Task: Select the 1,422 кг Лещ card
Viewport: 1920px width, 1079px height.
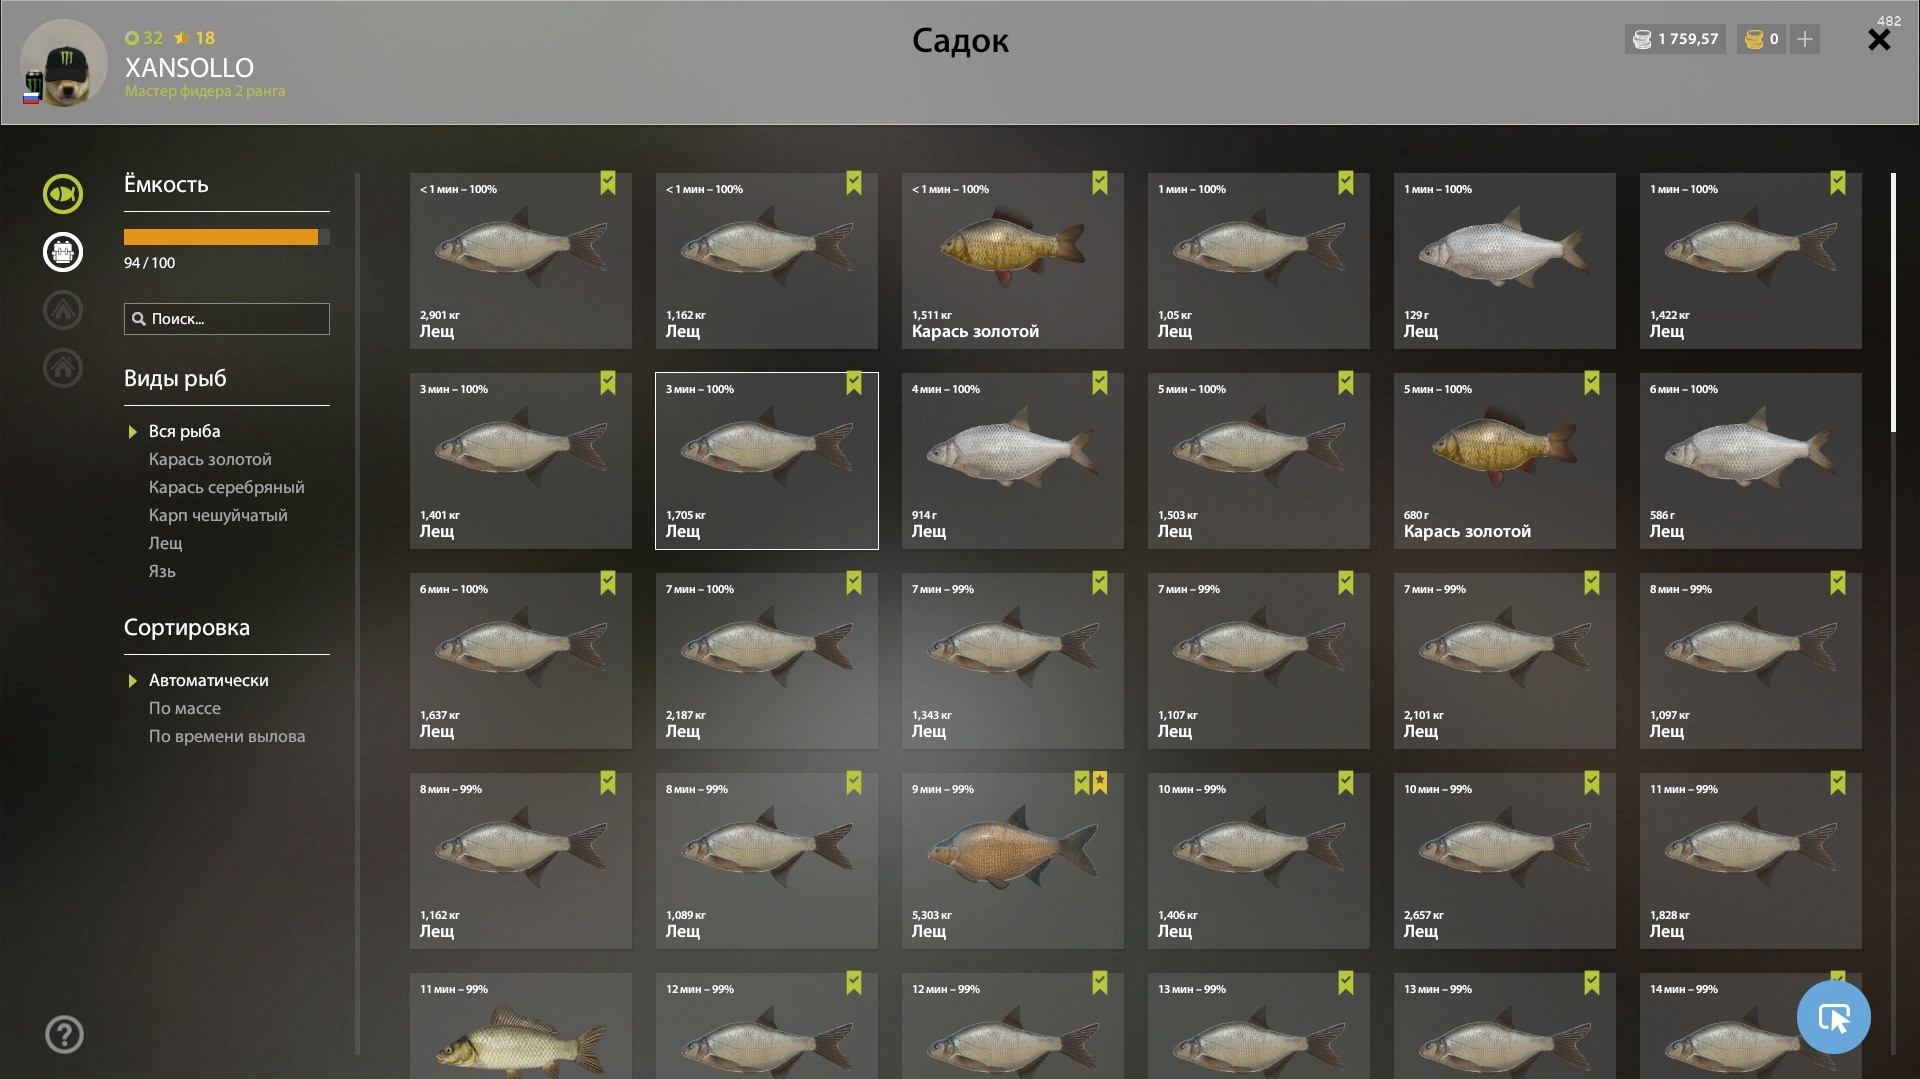Action: point(1751,261)
